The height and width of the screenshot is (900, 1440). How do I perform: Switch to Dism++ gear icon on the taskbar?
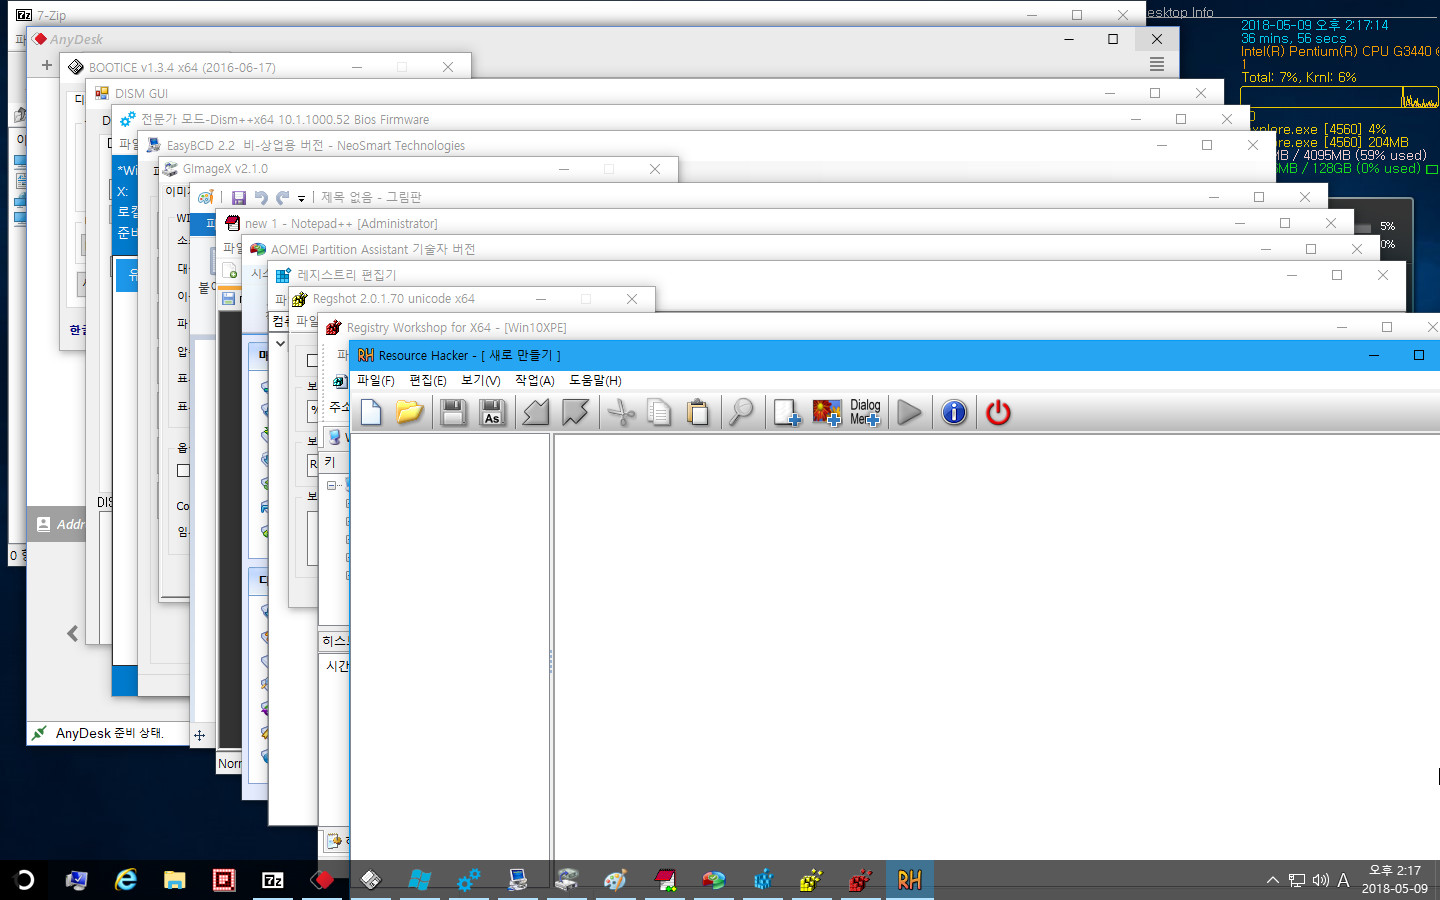tap(468, 880)
